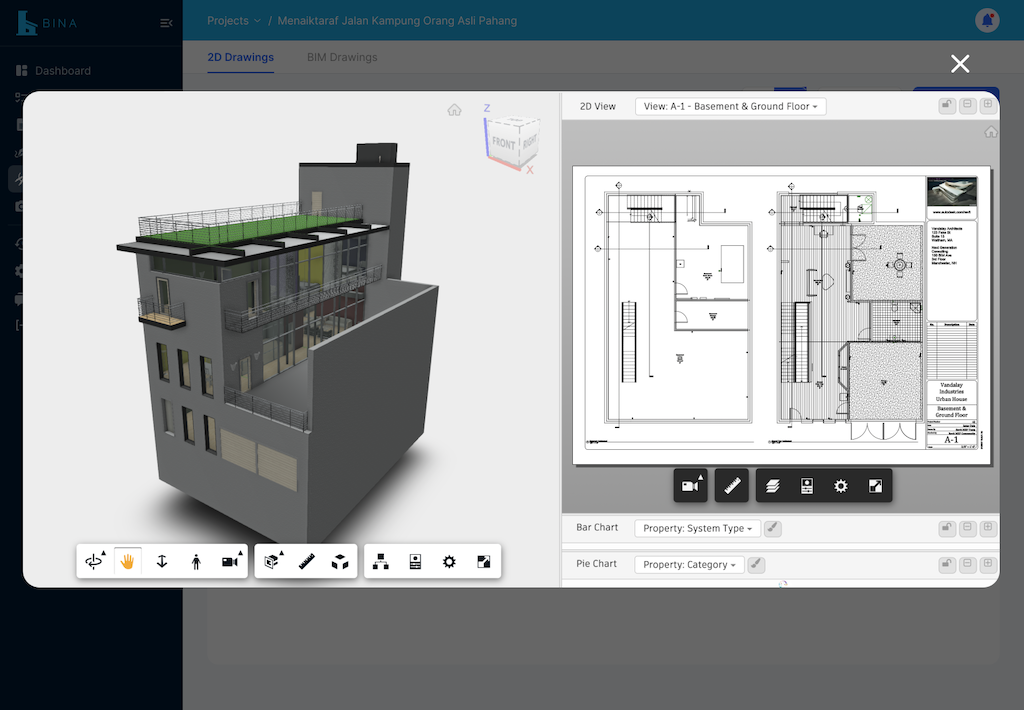The width and height of the screenshot is (1024, 710).
Task: Click the 3D viewer settings gear
Action: [449, 562]
